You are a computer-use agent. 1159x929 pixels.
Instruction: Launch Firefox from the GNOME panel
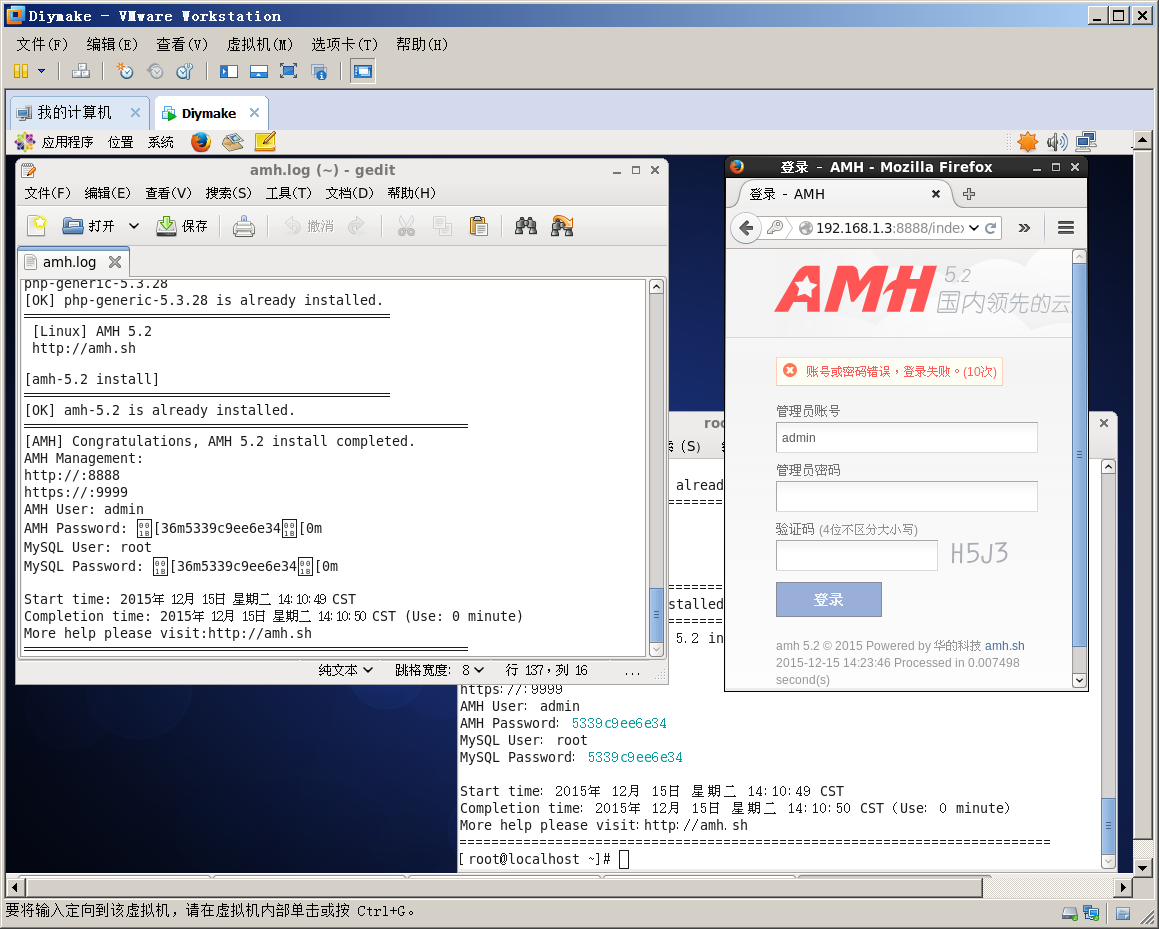pyautogui.click(x=201, y=142)
